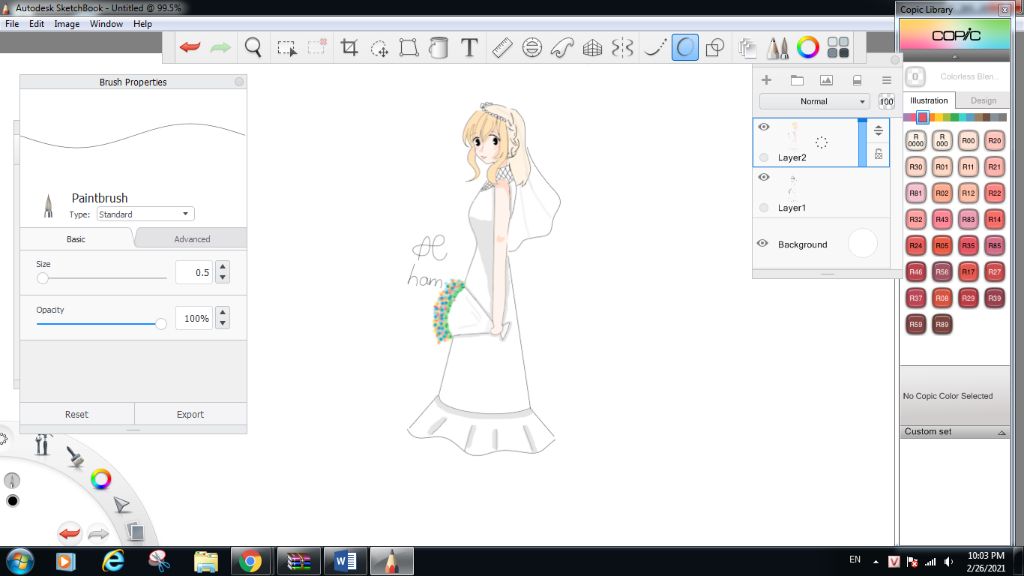1024x576 pixels.
Task: Hide Layer1 with its eye icon
Action: (763, 177)
